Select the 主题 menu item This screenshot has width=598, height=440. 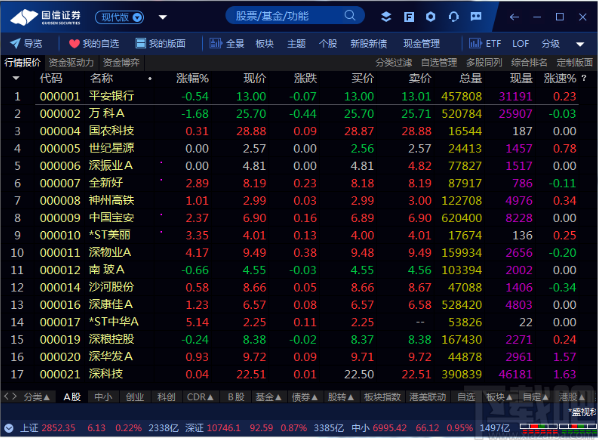[x=296, y=44]
